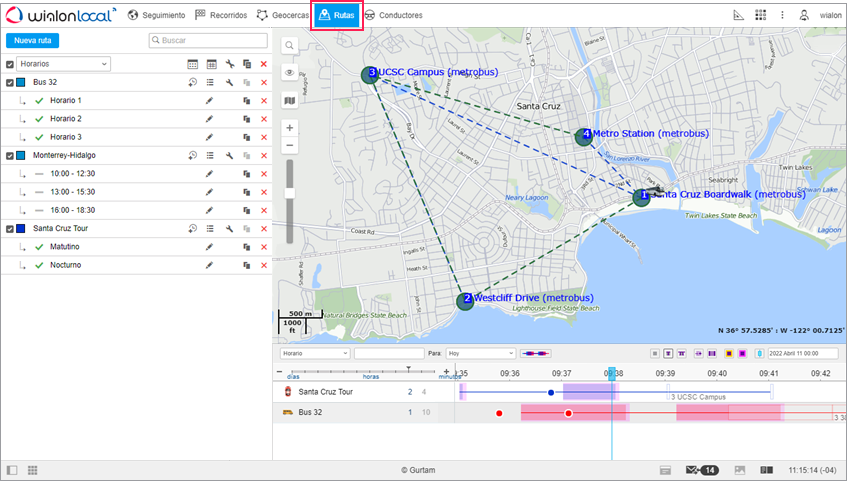
Task: Expand the Hoy time period dropdown
Action: [481, 353]
